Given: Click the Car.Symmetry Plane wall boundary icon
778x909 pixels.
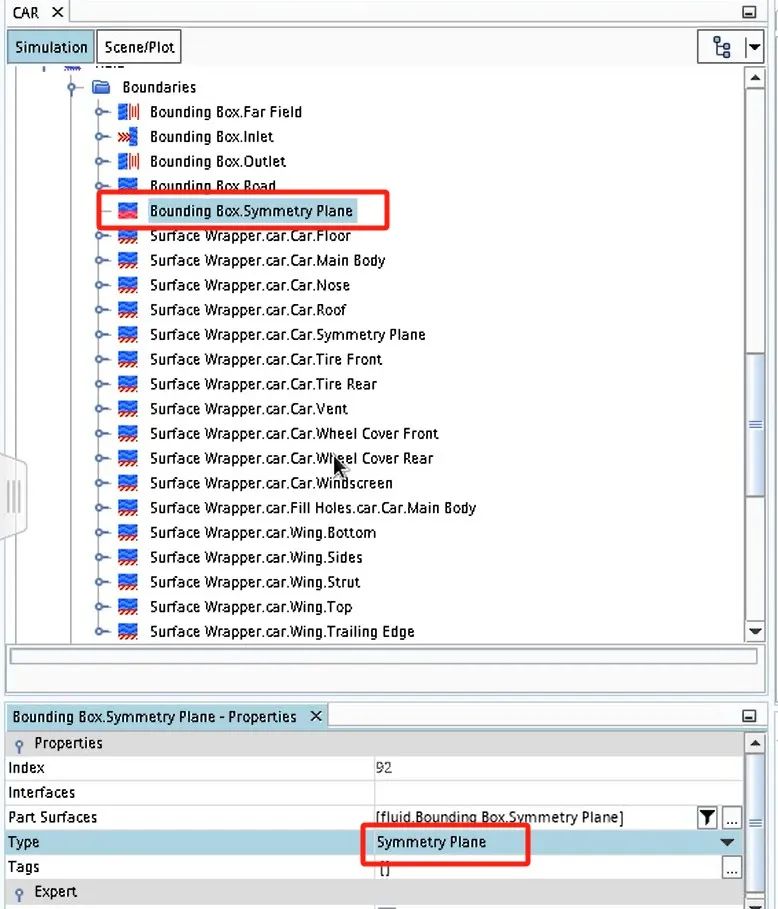Looking at the screenshot, I should 128,334.
